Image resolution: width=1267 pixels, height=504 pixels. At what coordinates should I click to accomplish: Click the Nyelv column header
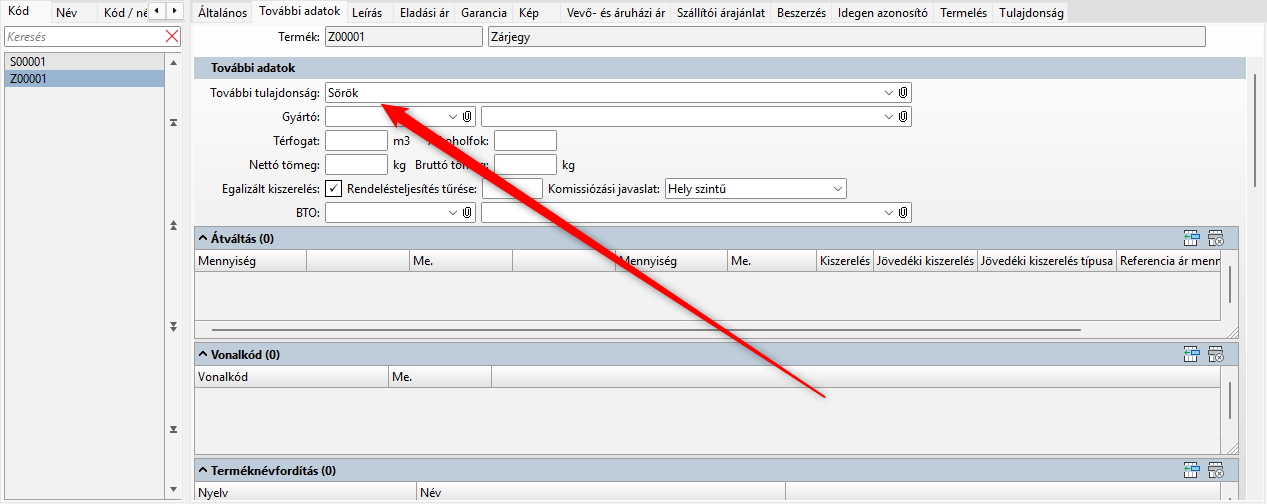pyautogui.click(x=305, y=492)
